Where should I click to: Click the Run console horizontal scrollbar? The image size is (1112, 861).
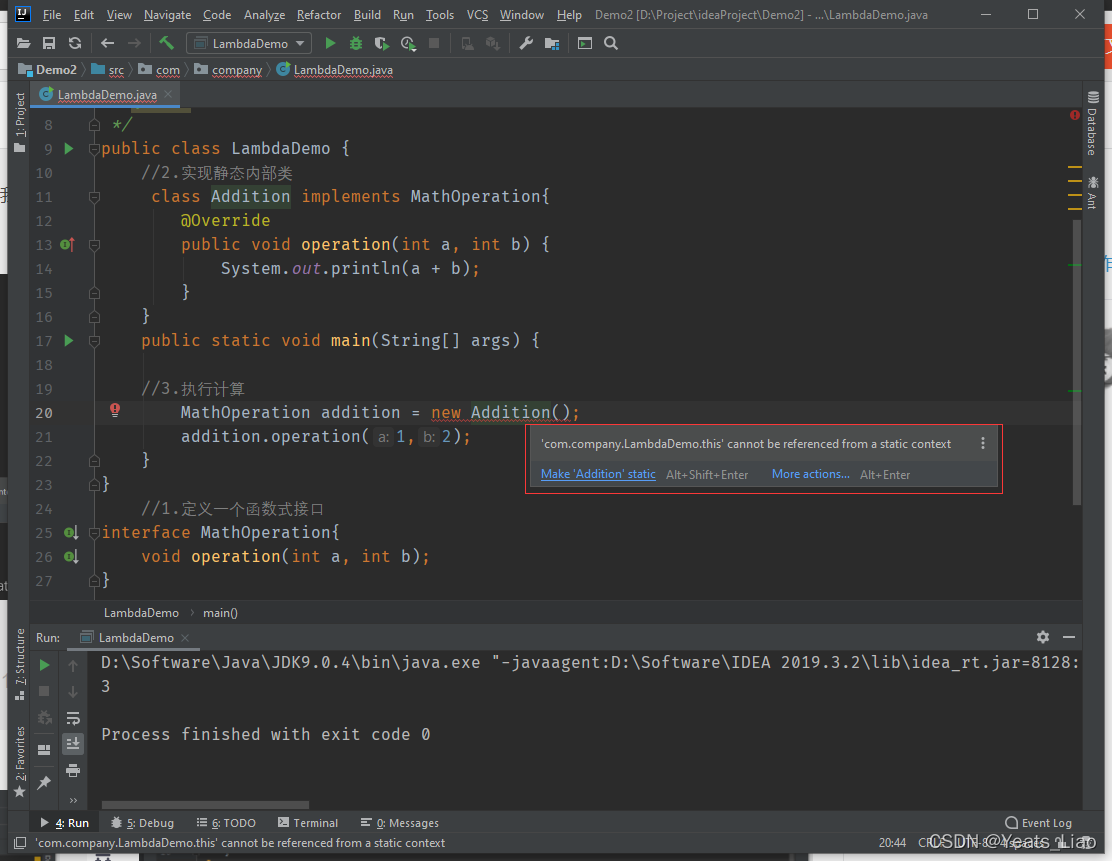[x=206, y=805]
